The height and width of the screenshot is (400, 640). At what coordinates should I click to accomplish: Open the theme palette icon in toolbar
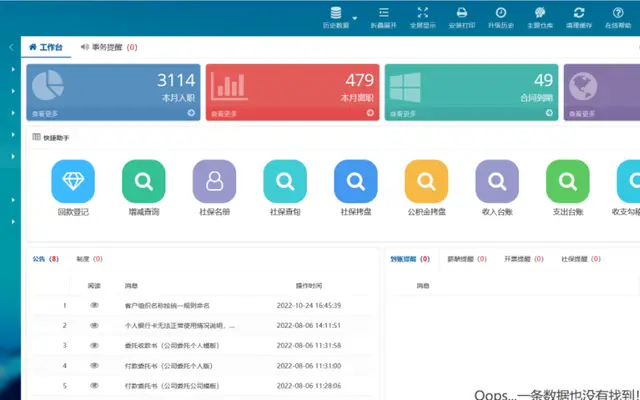pos(540,13)
